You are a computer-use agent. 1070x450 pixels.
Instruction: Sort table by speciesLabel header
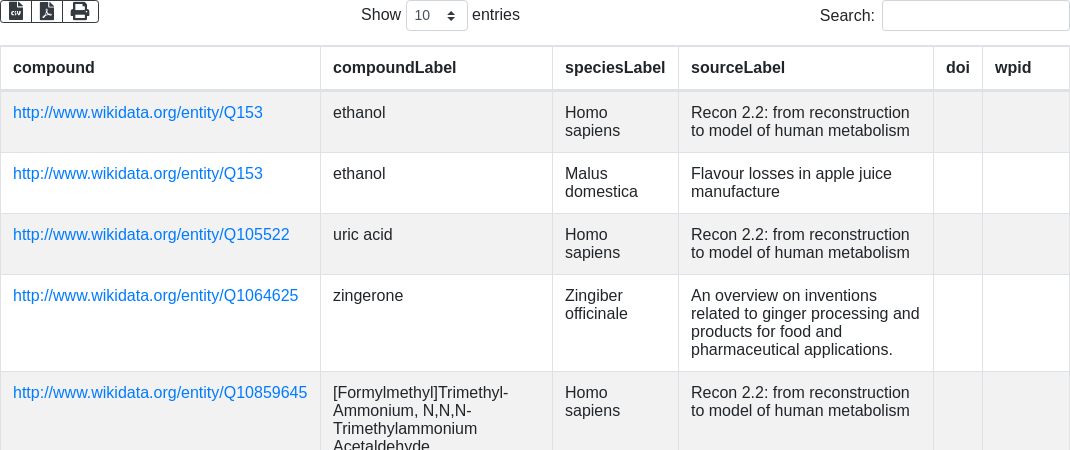pos(614,68)
